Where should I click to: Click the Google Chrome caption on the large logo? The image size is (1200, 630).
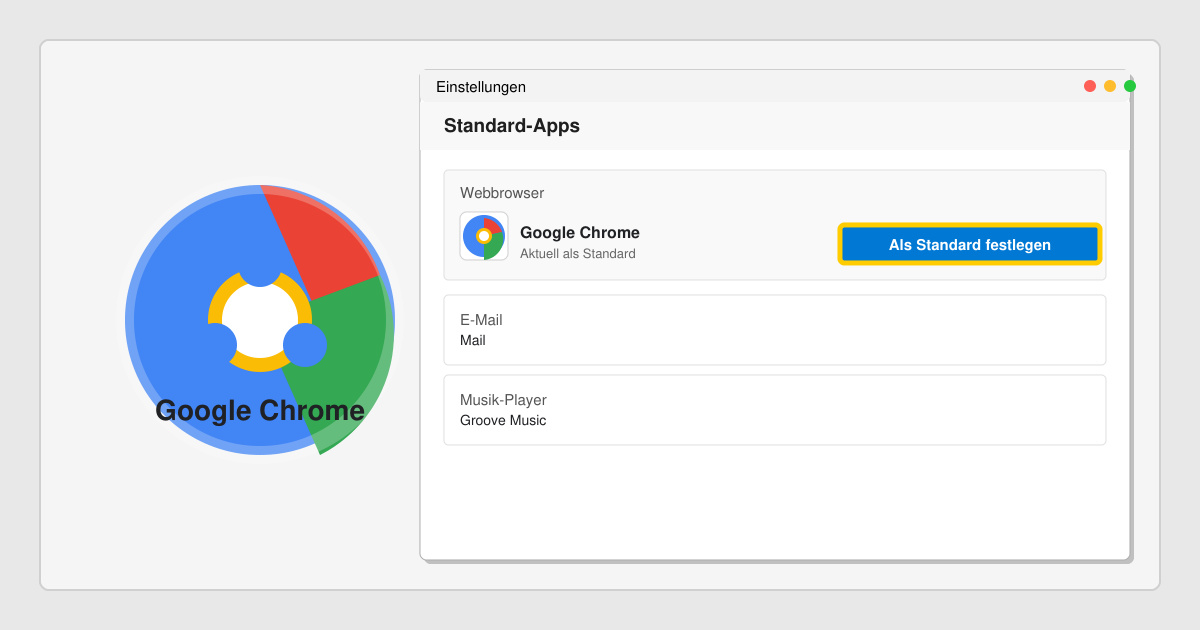[260, 411]
